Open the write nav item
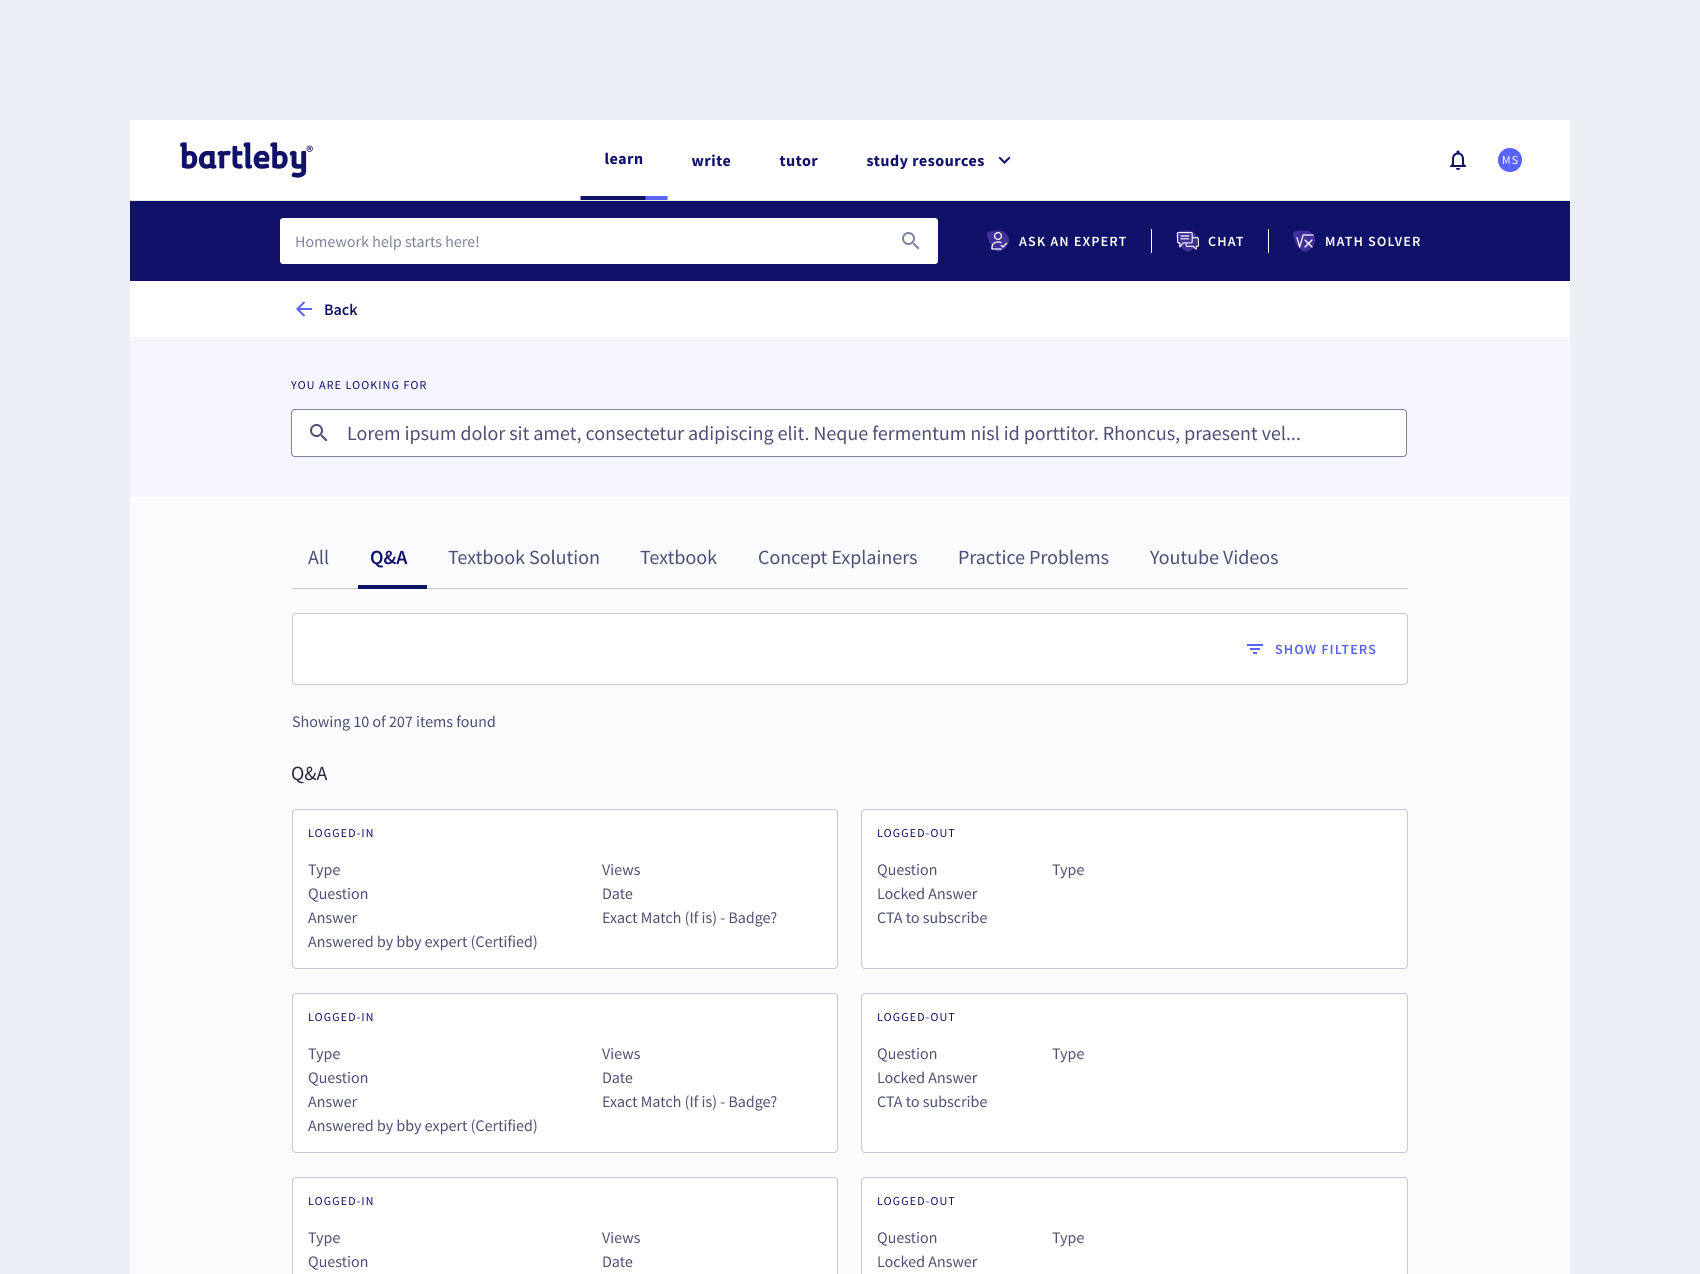 point(711,161)
